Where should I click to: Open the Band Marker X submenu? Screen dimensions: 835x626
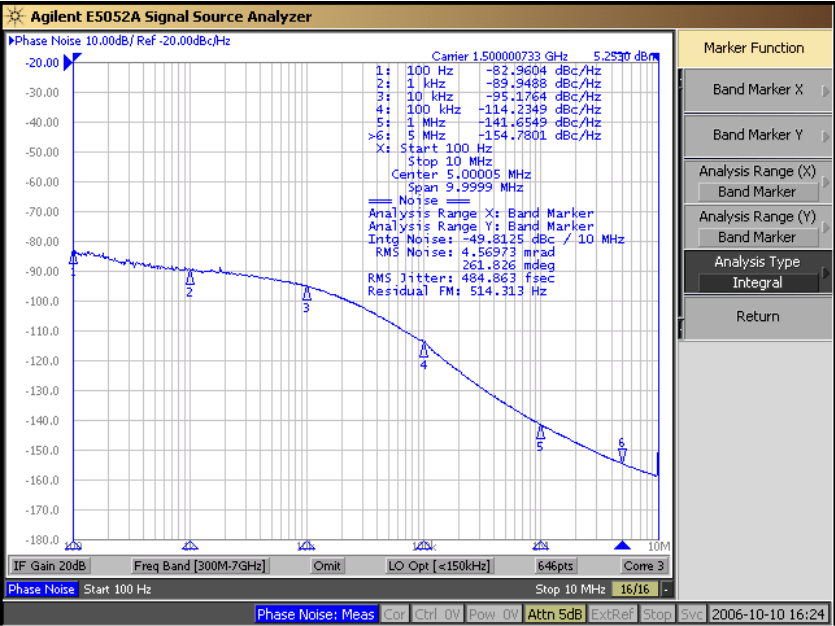click(x=757, y=90)
